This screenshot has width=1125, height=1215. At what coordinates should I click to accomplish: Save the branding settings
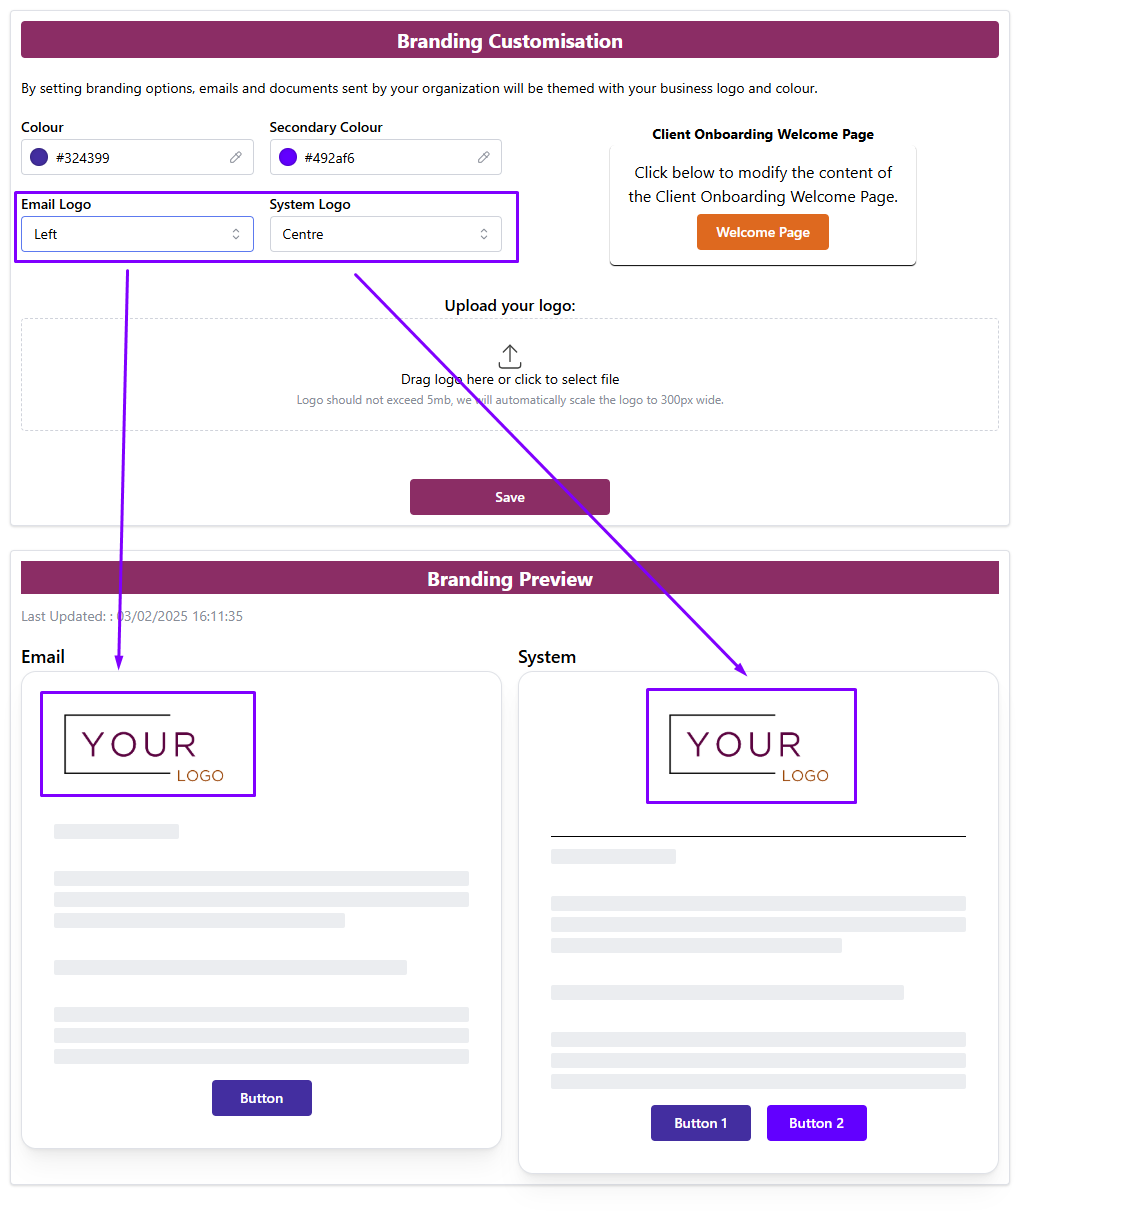(510, 497)
